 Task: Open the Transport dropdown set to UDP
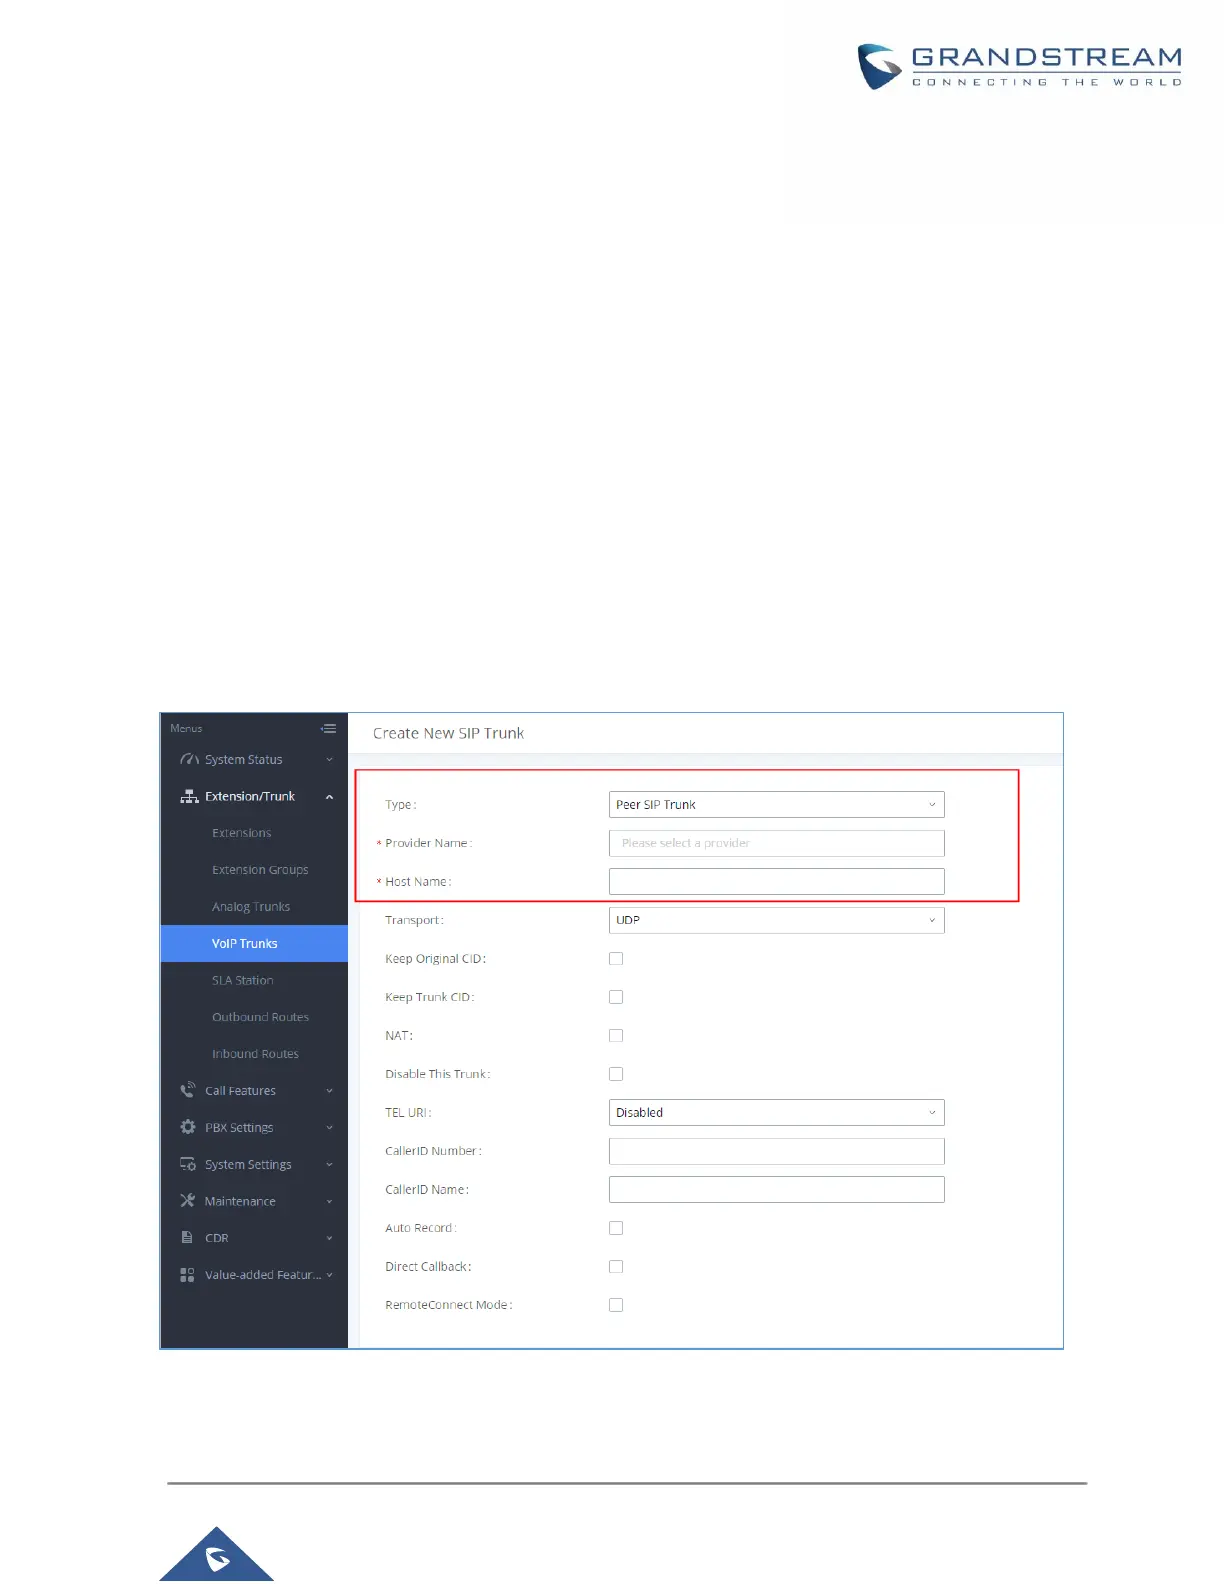tap(776, 920)
